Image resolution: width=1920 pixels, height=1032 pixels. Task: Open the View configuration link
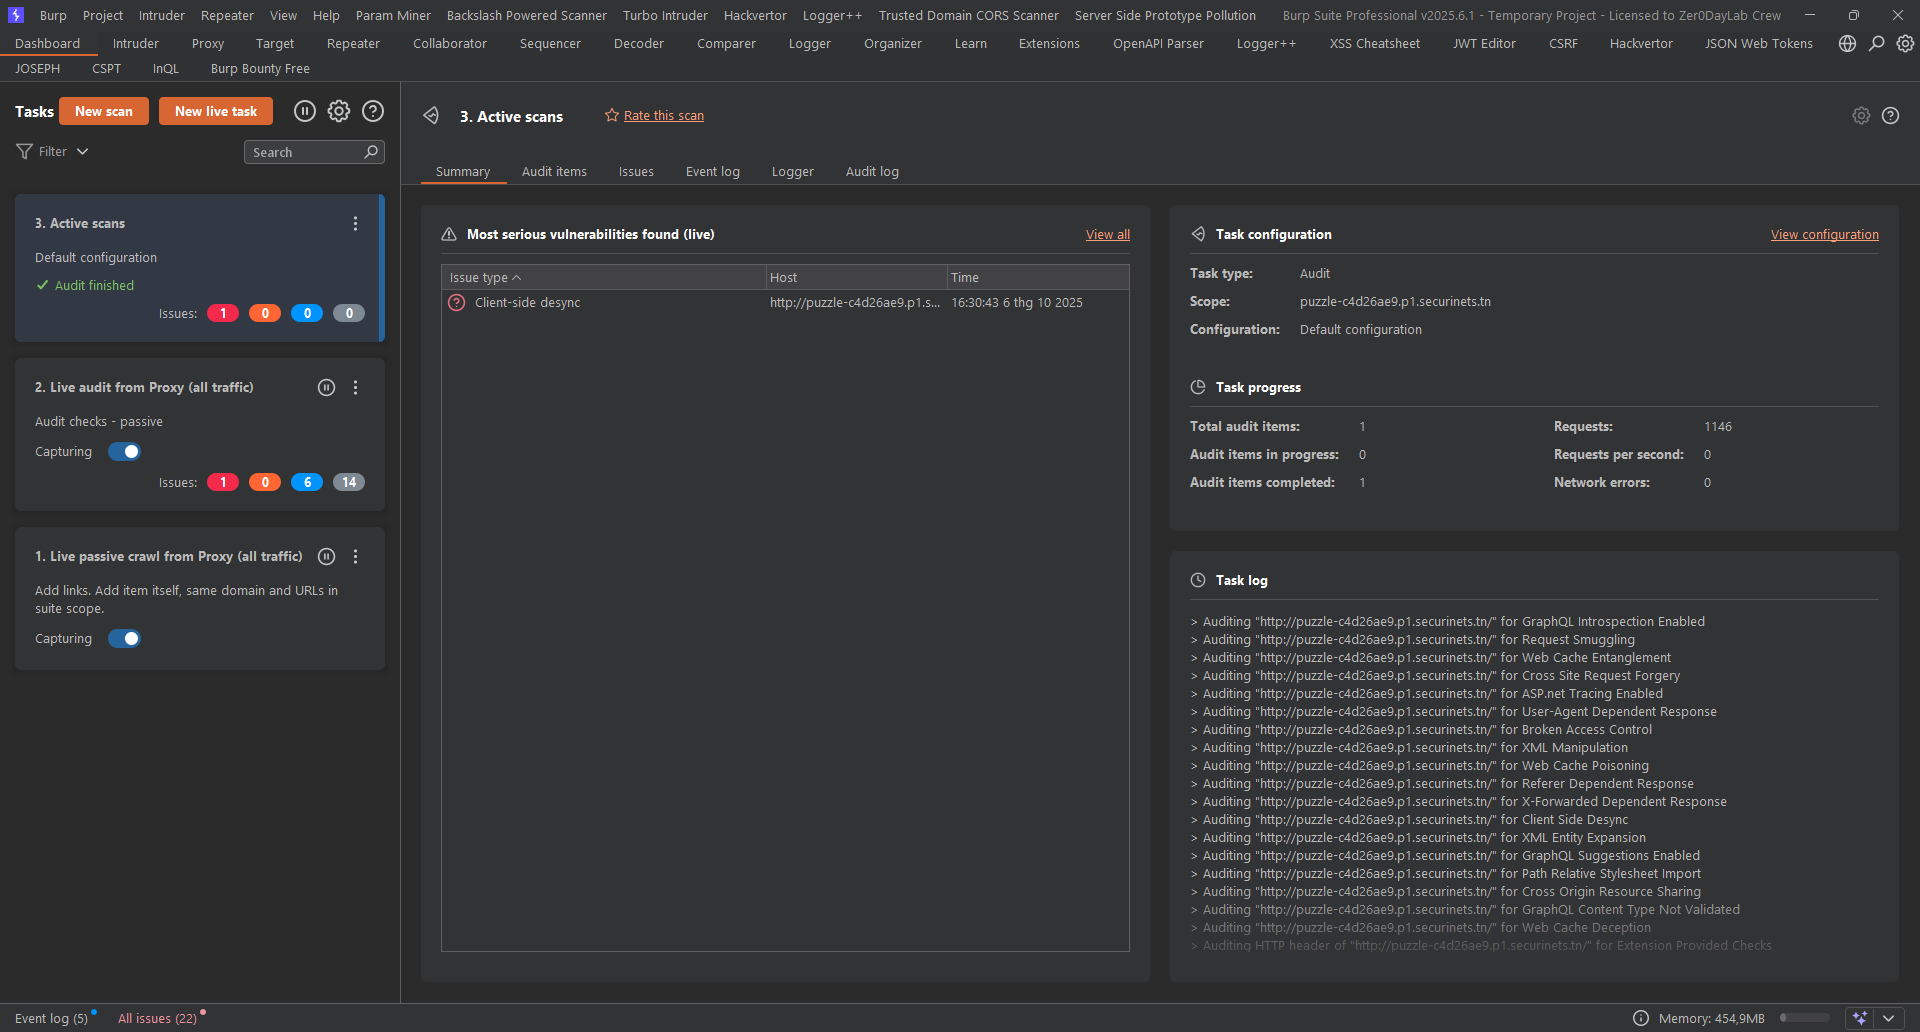point(1825,235)
